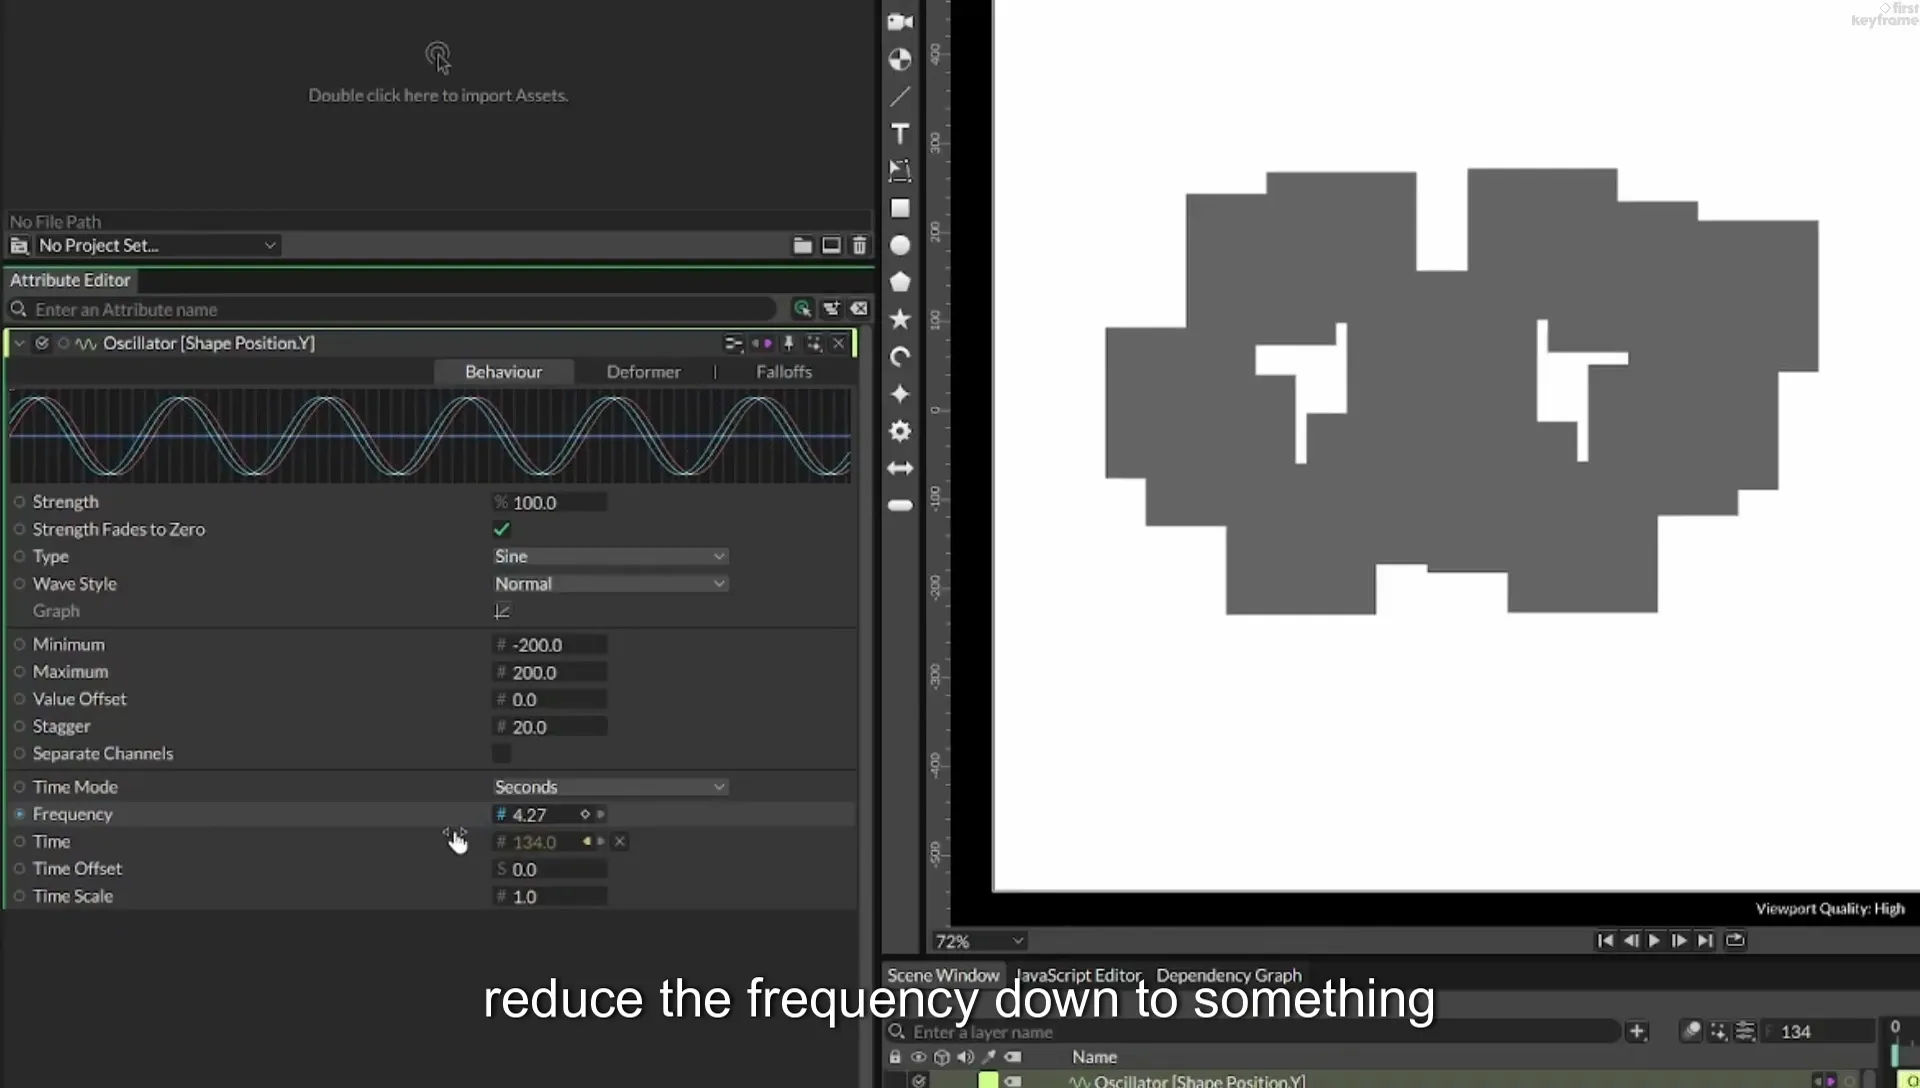The height and width of the screenshot is (1088, 1920).
Task: Select the Polygon shape tool
Action: [x=900, y=282]
